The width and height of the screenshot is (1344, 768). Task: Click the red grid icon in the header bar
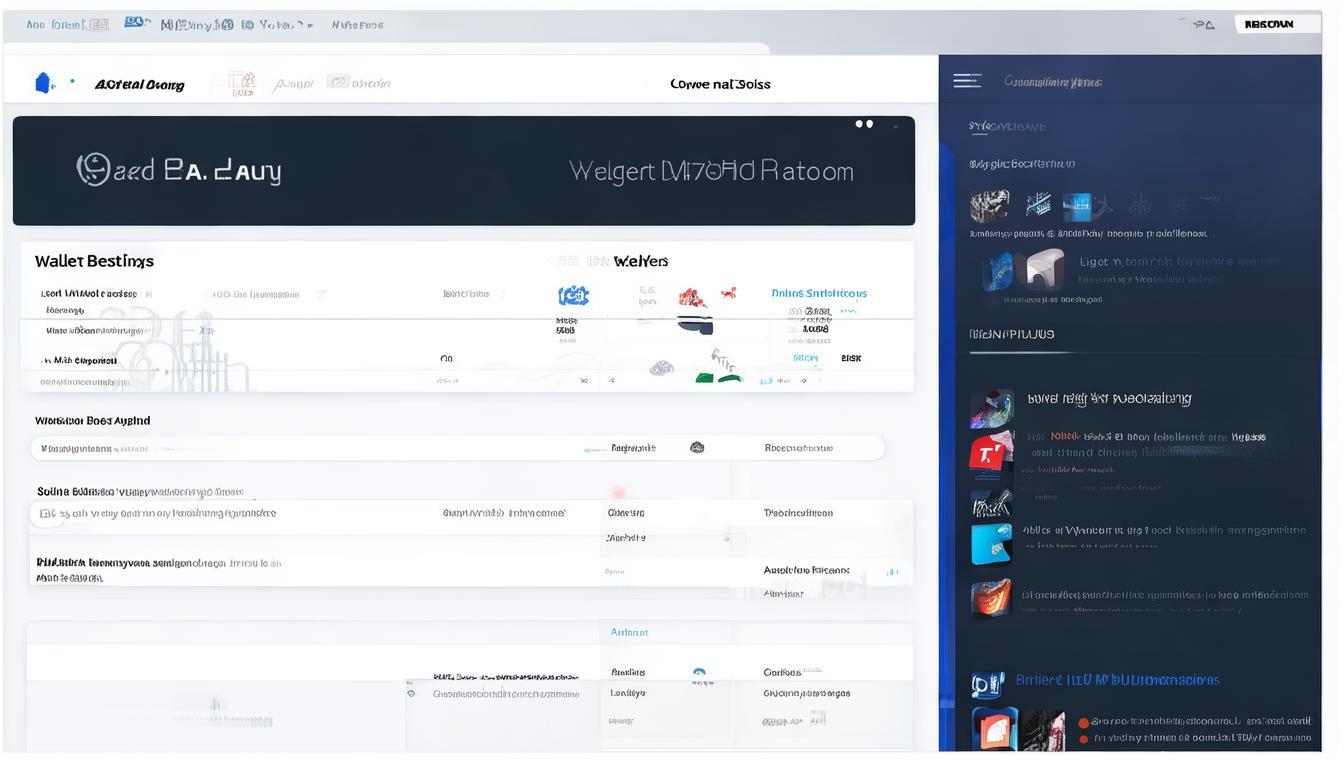242,83
